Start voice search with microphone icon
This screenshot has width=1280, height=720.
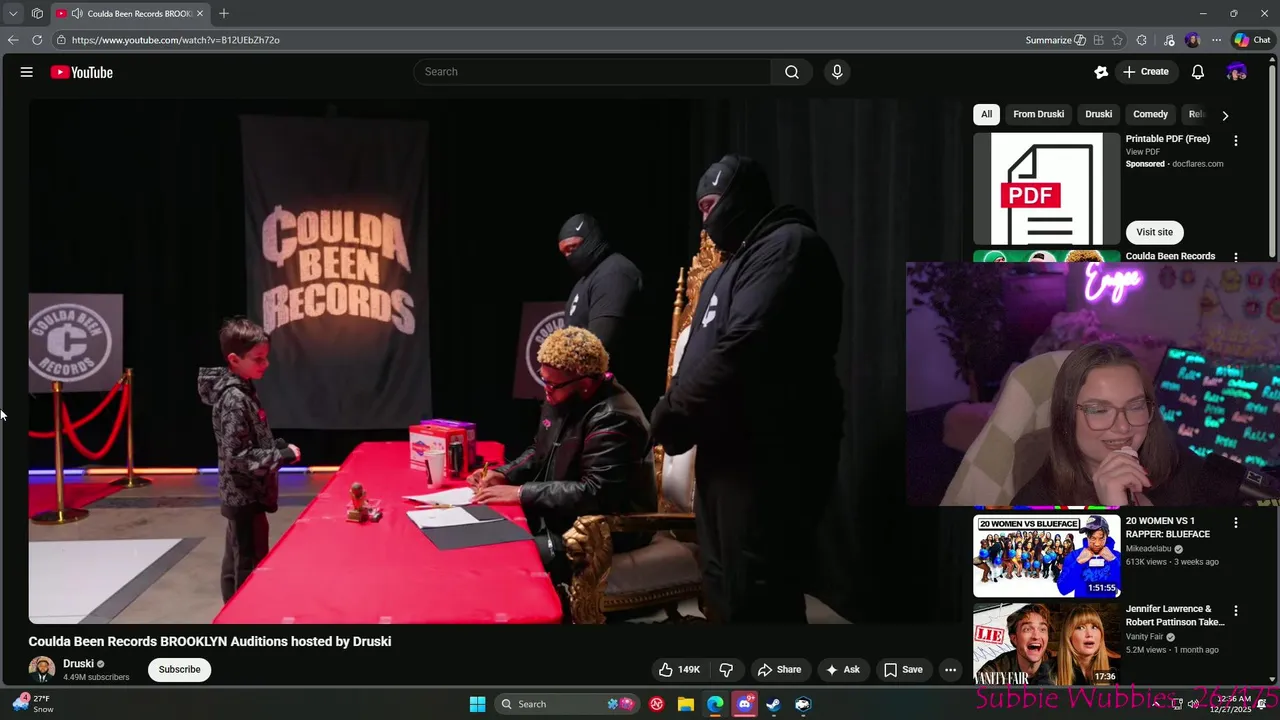coord(837,72)
